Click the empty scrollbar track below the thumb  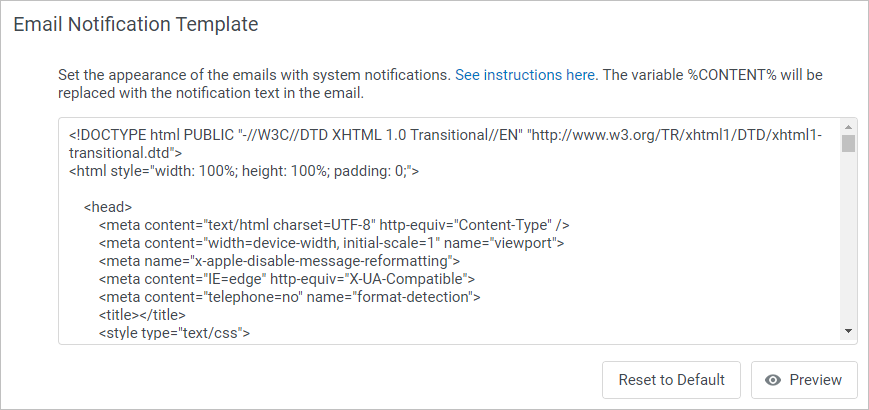[848, 238]
